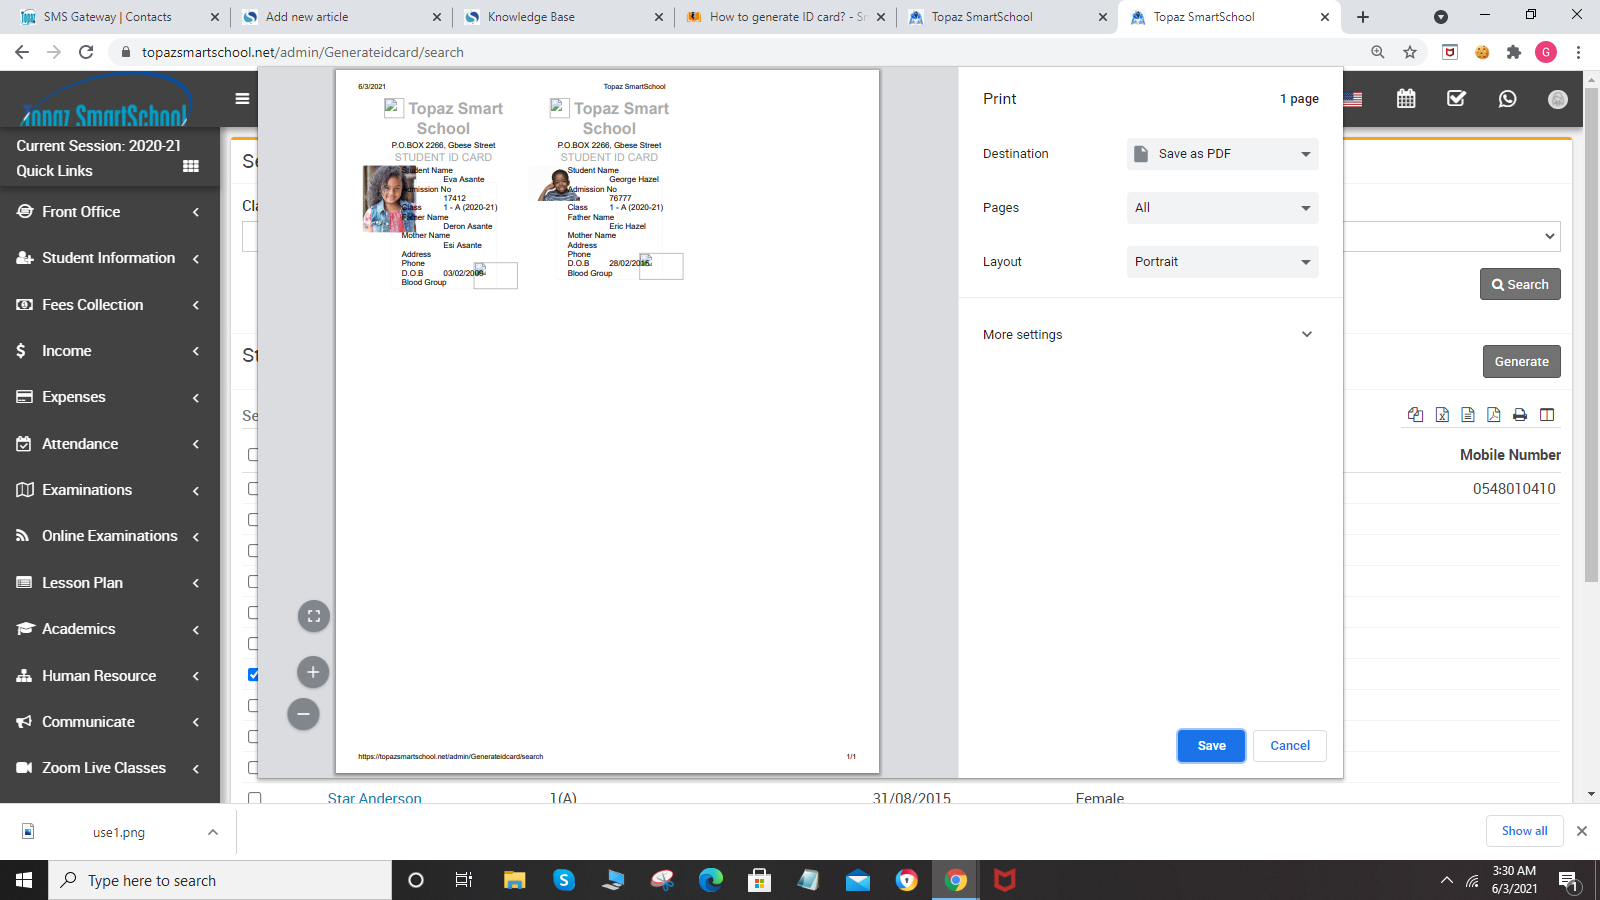Open Zoom Live Classes in sidebar
Screen dimensions: 1600x900
[x=108, y=768]
